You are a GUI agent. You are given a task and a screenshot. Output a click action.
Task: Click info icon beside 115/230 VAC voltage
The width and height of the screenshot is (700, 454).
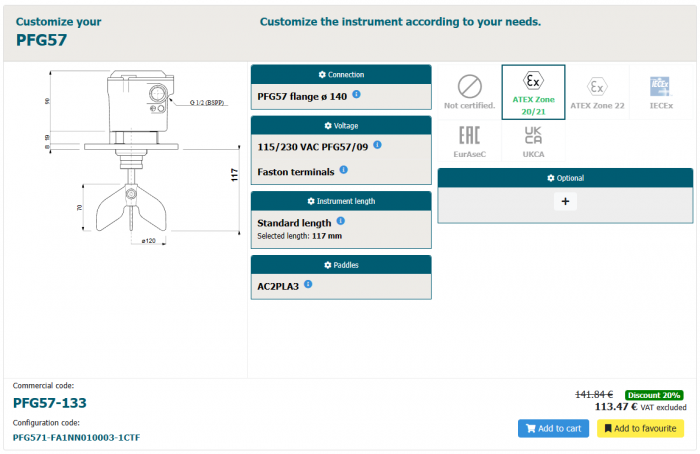click(377, 145)
